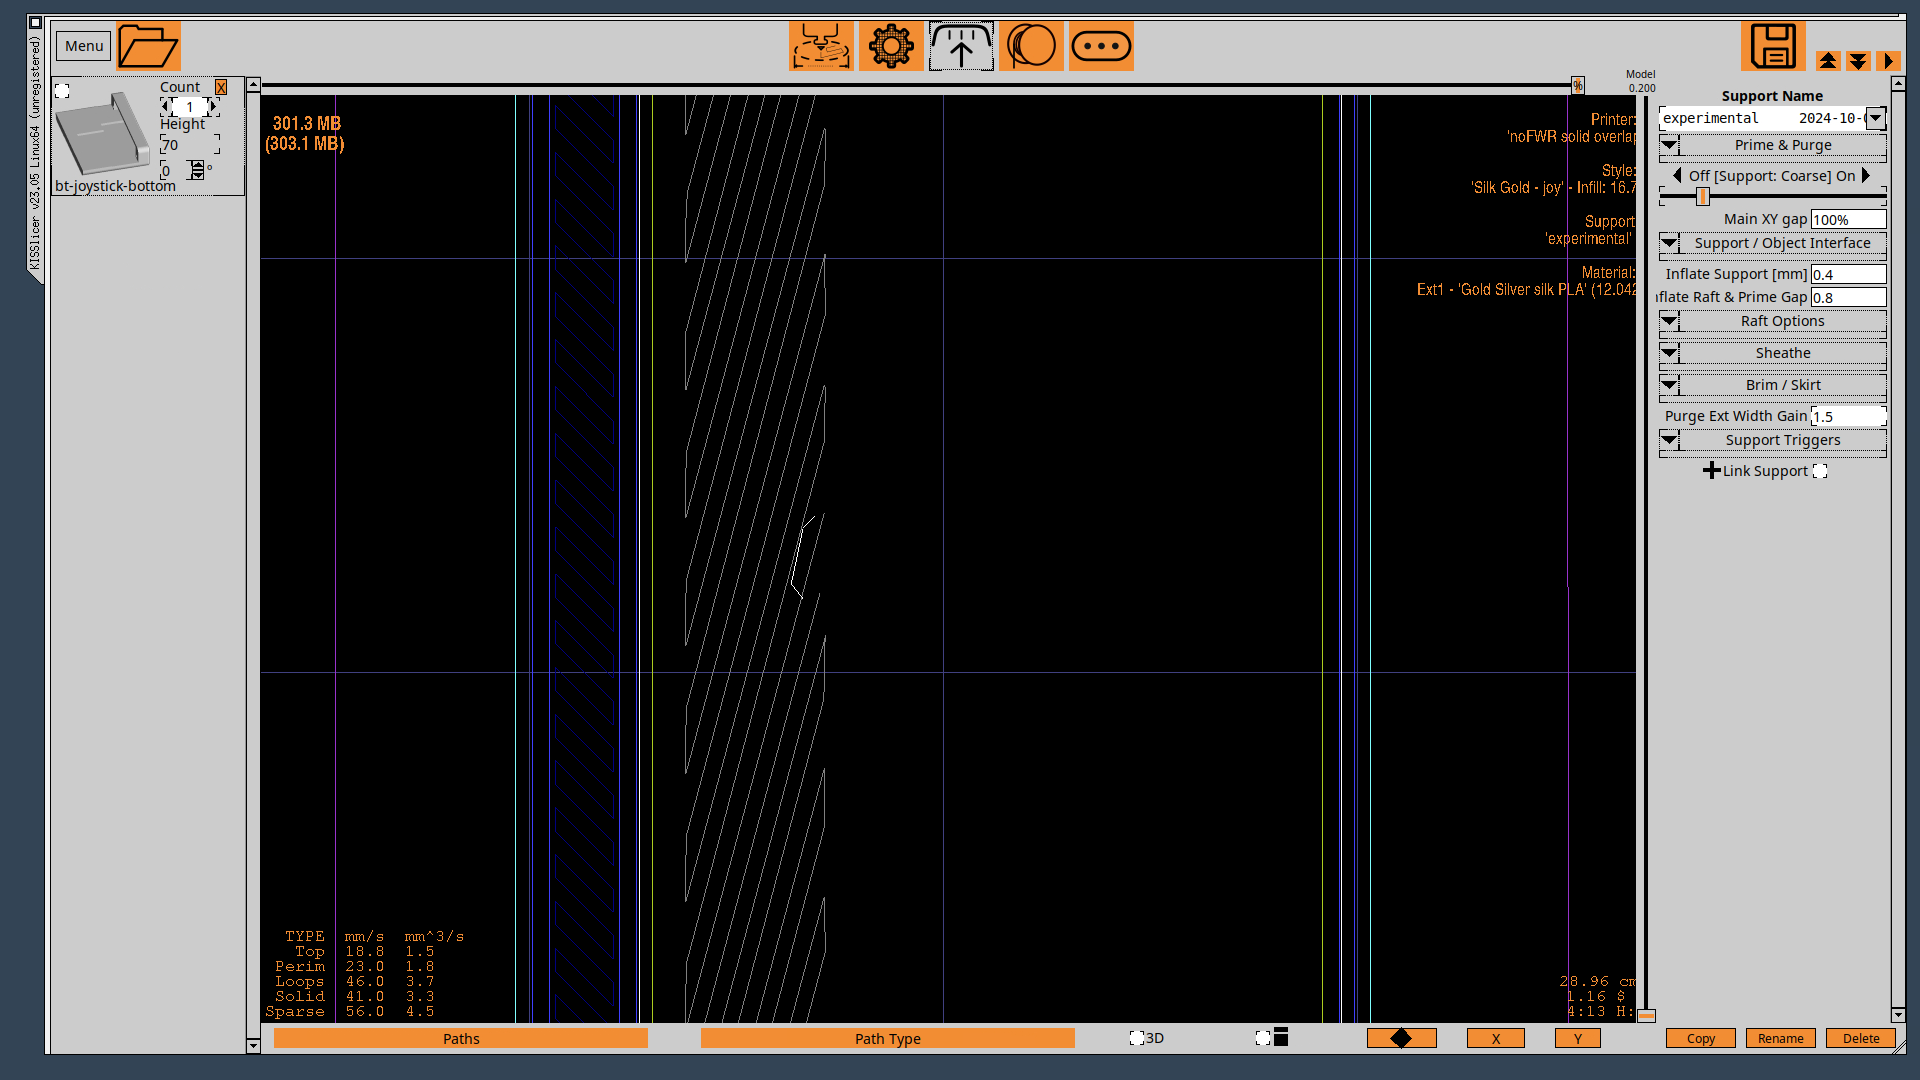Click the rotation angle spinner arrows

(x=197, y=171)
